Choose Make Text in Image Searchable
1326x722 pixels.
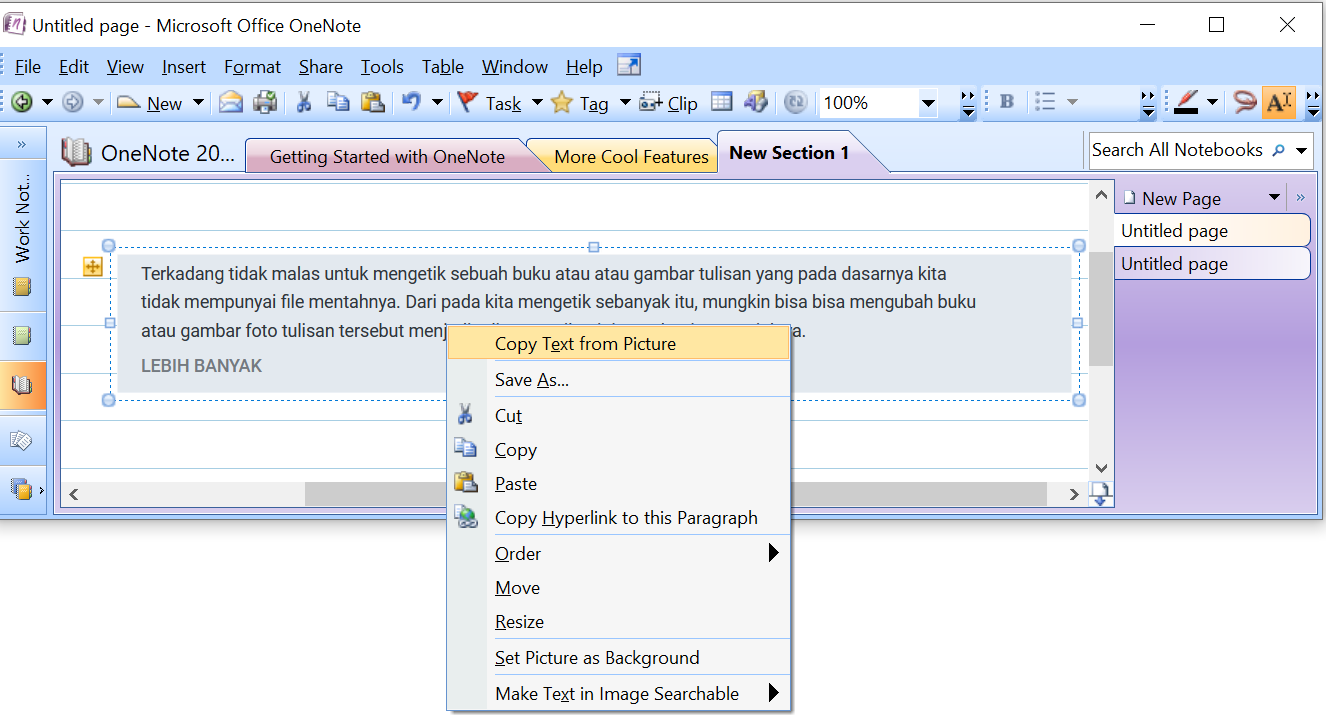619,694
